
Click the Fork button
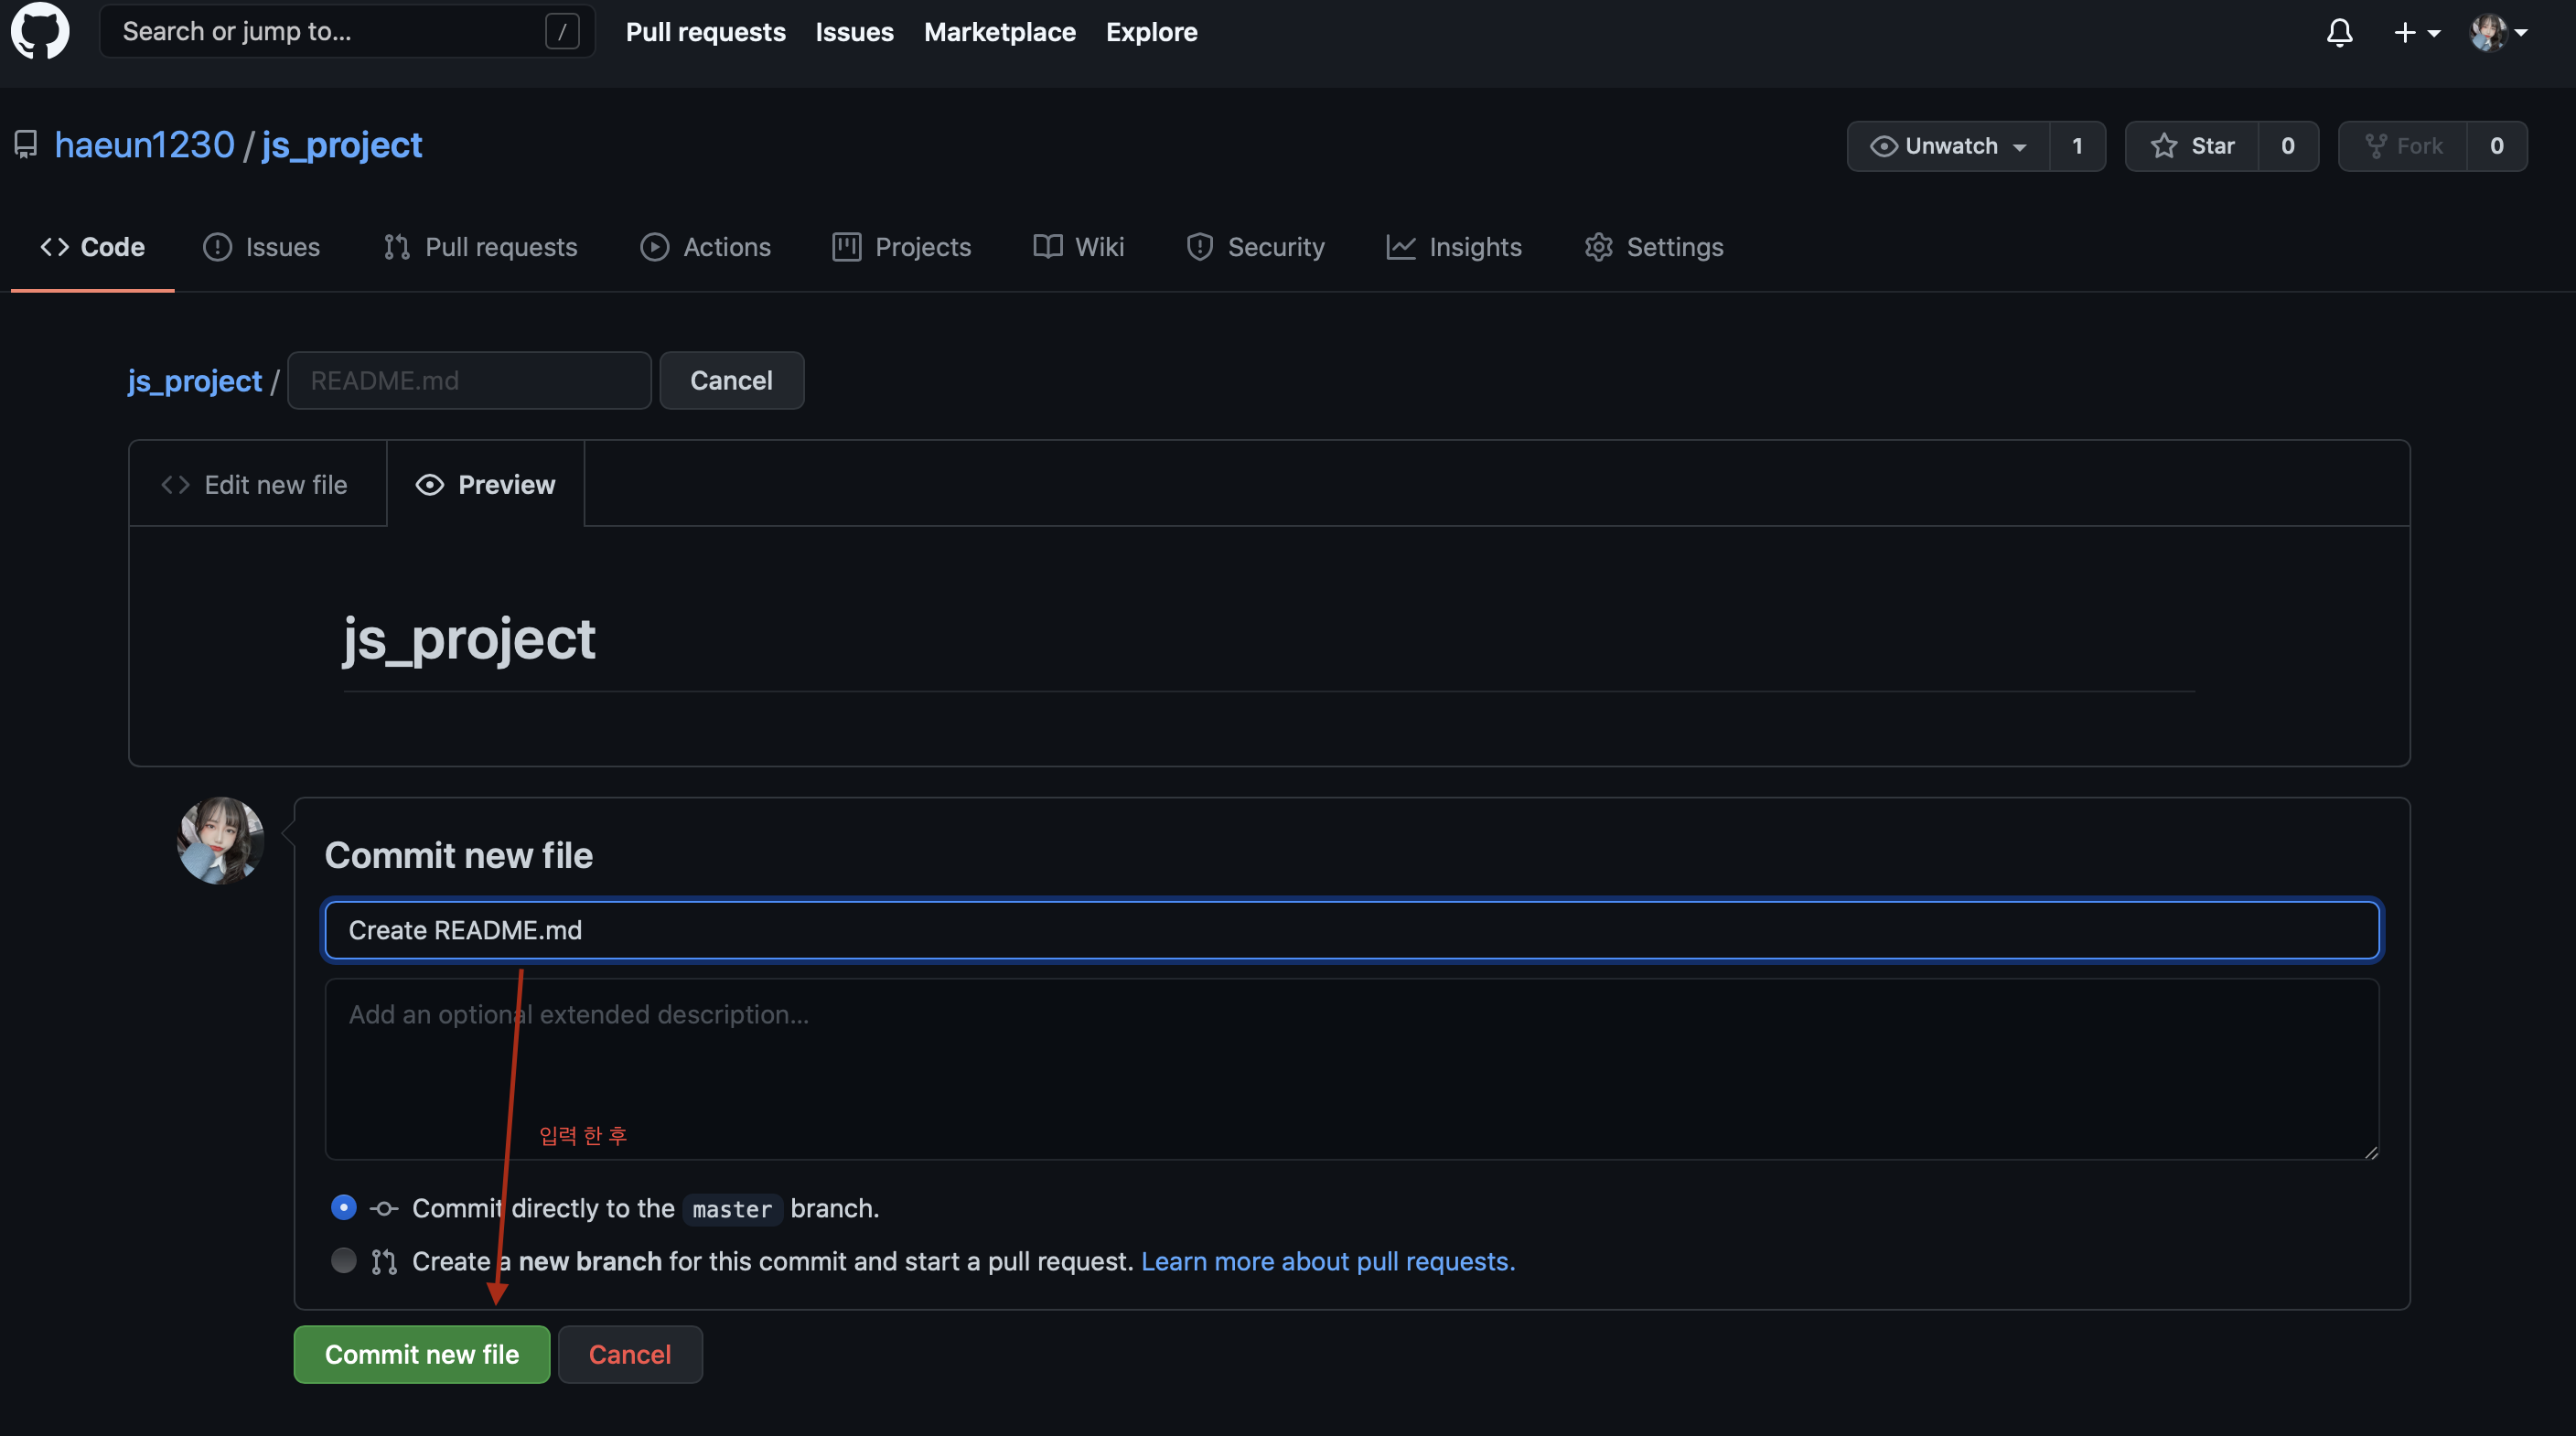(x=2403, y=146)
